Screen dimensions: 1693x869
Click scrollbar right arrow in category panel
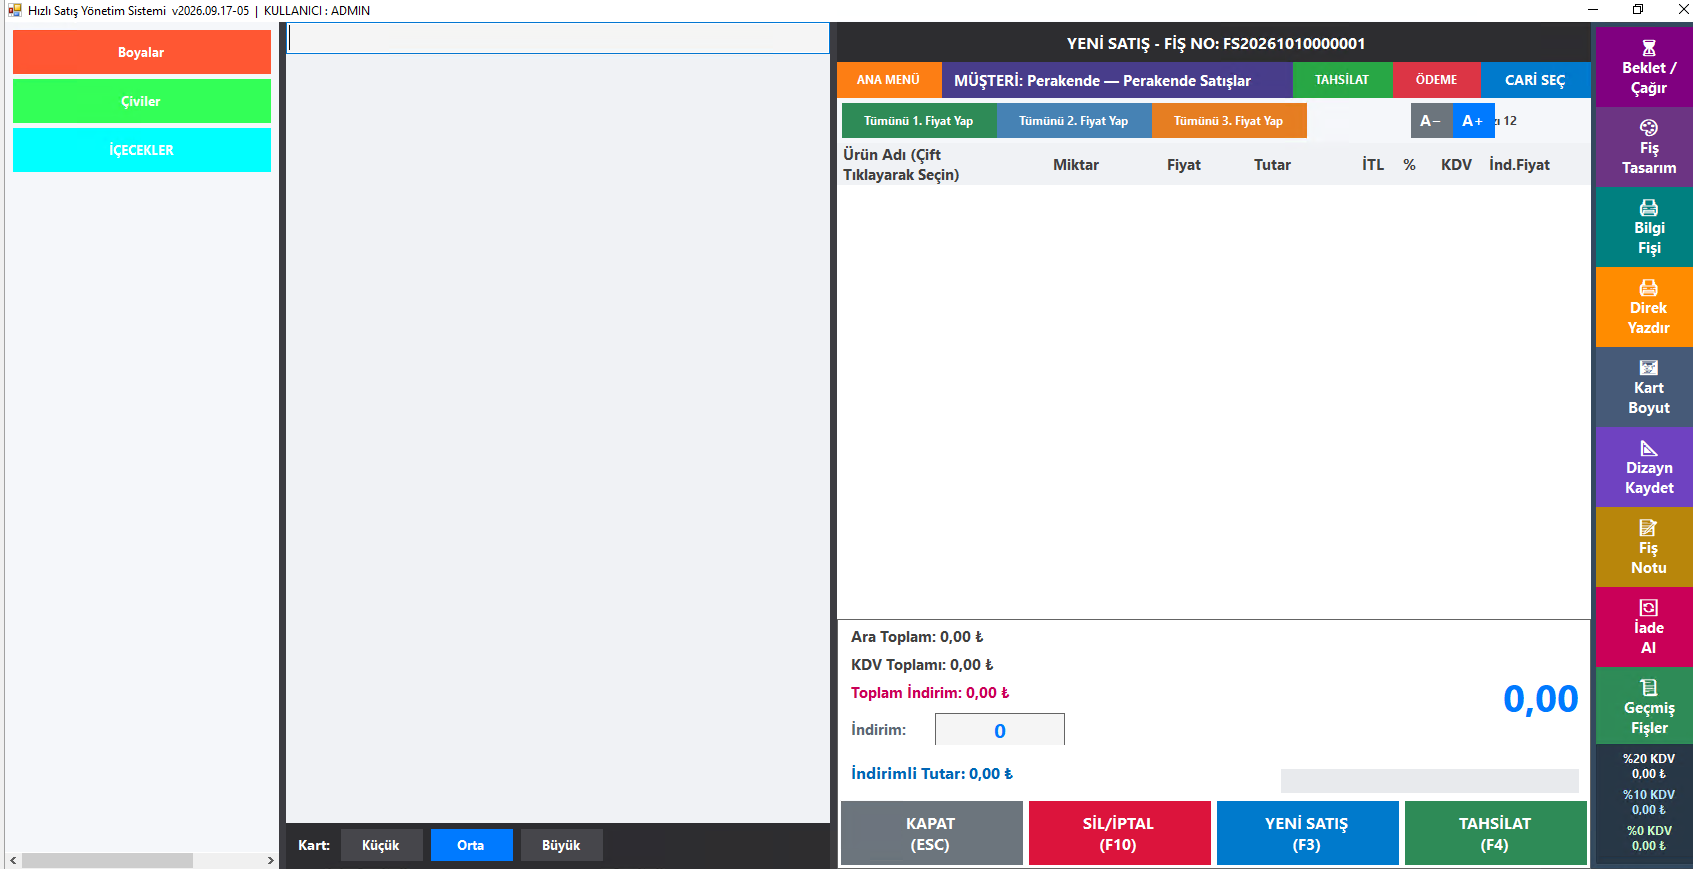pos(270,860)
